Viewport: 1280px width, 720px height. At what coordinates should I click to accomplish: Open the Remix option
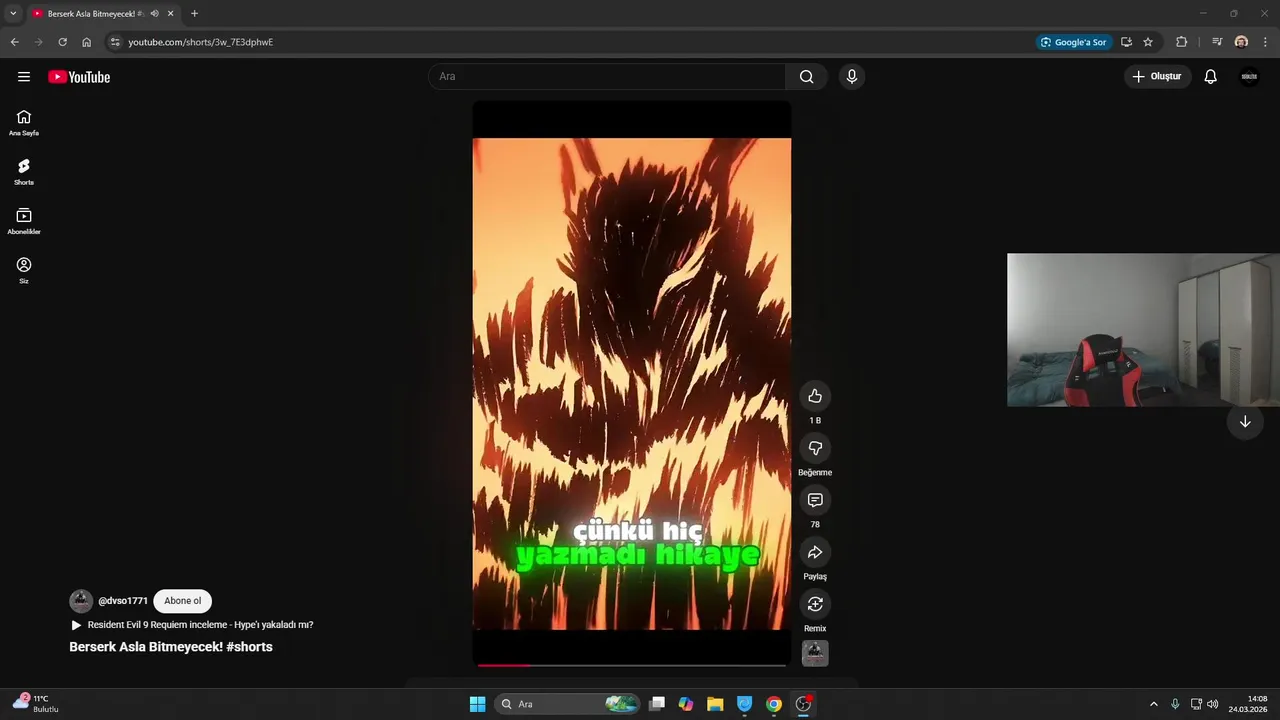[815, 604]
